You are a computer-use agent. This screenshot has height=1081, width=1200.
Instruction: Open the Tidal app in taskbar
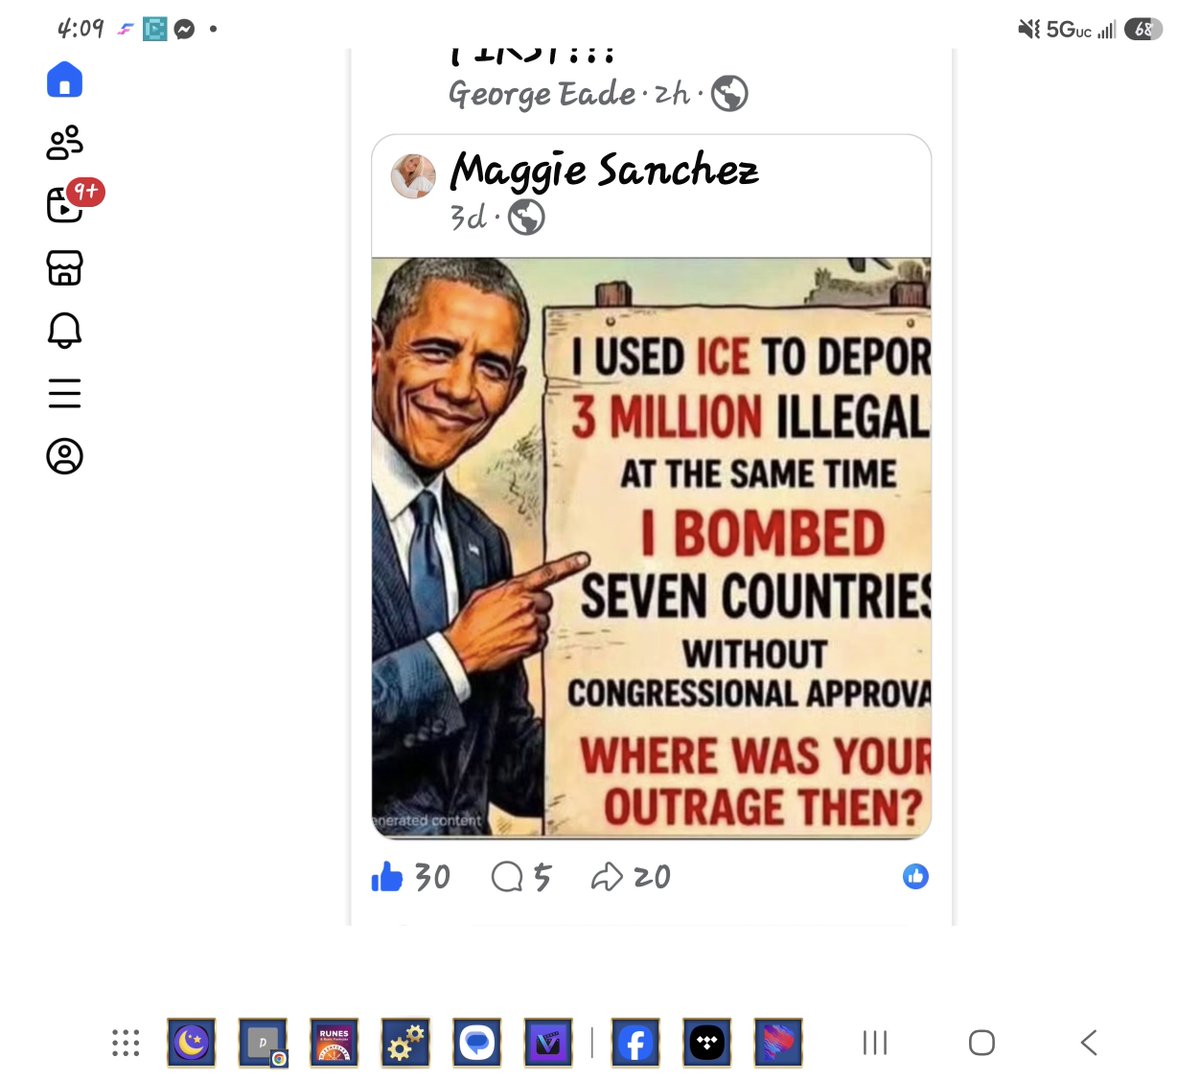pos(707,1043)
